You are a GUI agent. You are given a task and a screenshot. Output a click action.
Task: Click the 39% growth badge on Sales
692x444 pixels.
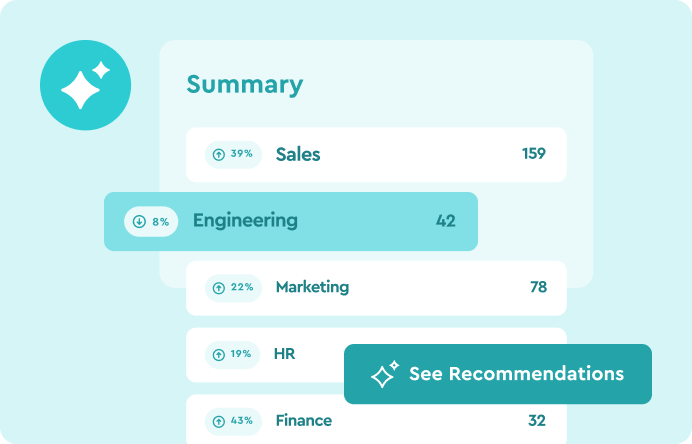point(234,154)
